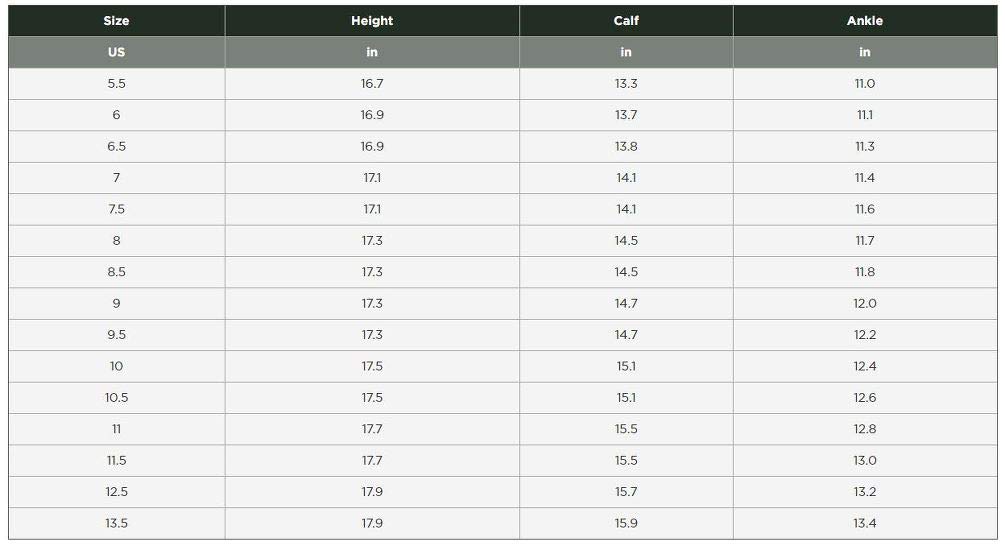1005x546 pixels.
Task: Click ankle value 12.4
Action: point(865,366)
